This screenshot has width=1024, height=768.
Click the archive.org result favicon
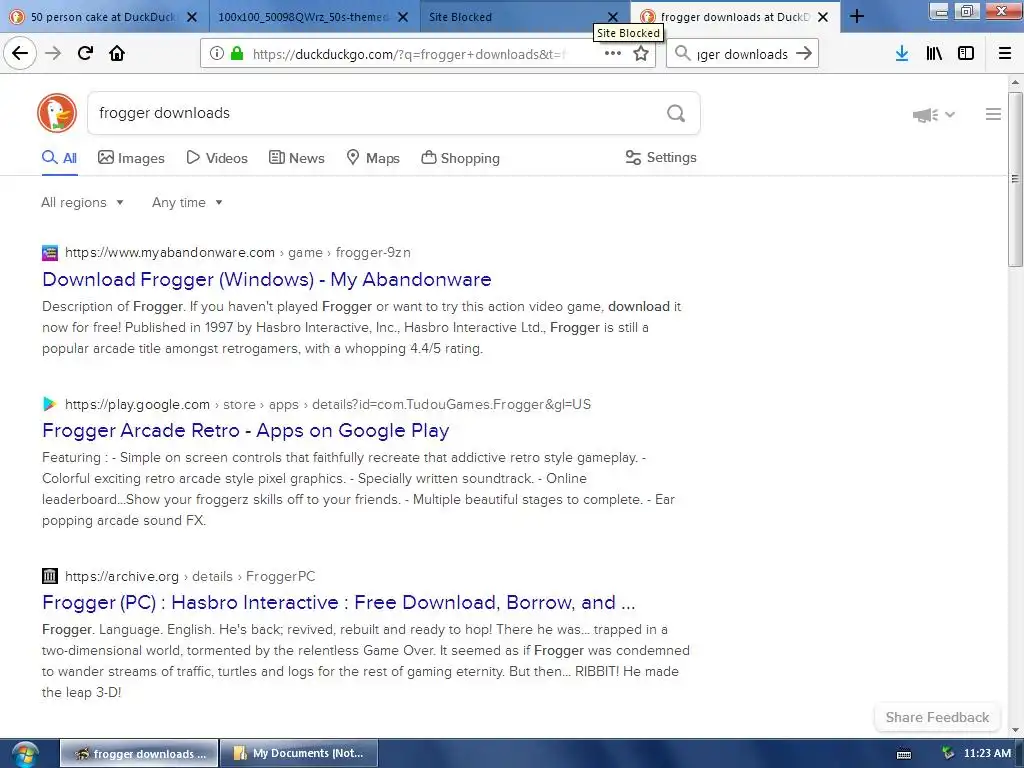(x=50, y=576)
